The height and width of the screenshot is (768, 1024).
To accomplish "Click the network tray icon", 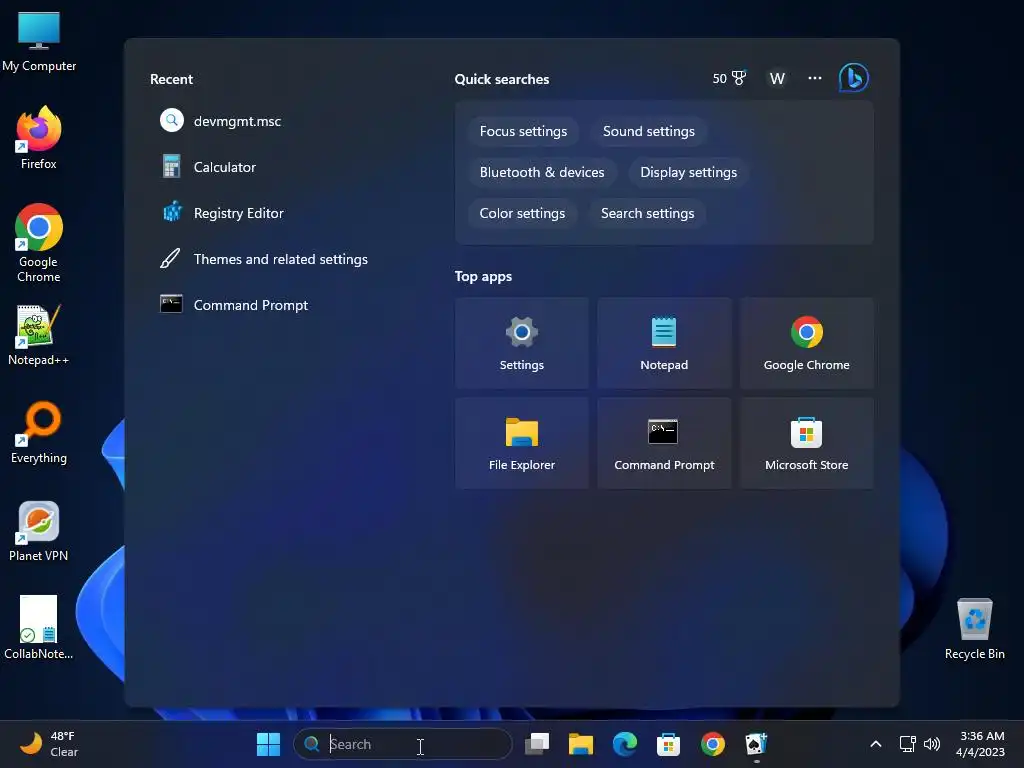I will pos(907,744).
